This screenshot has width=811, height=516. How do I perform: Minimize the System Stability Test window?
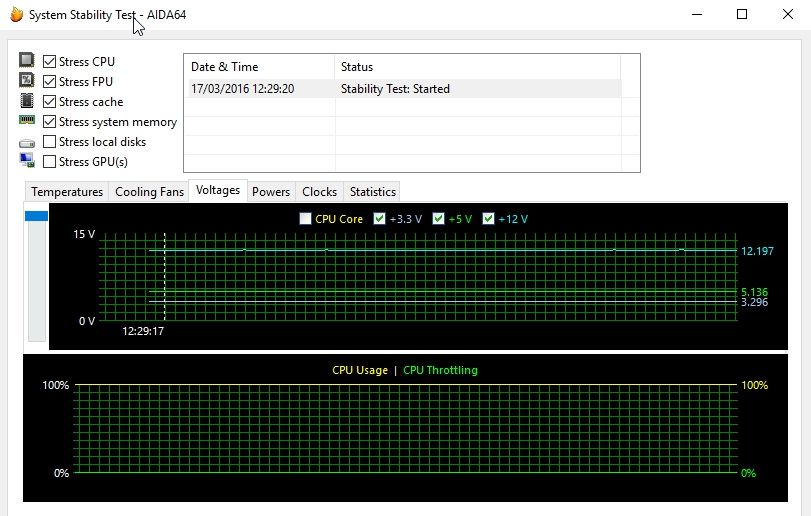click(697, 14)
